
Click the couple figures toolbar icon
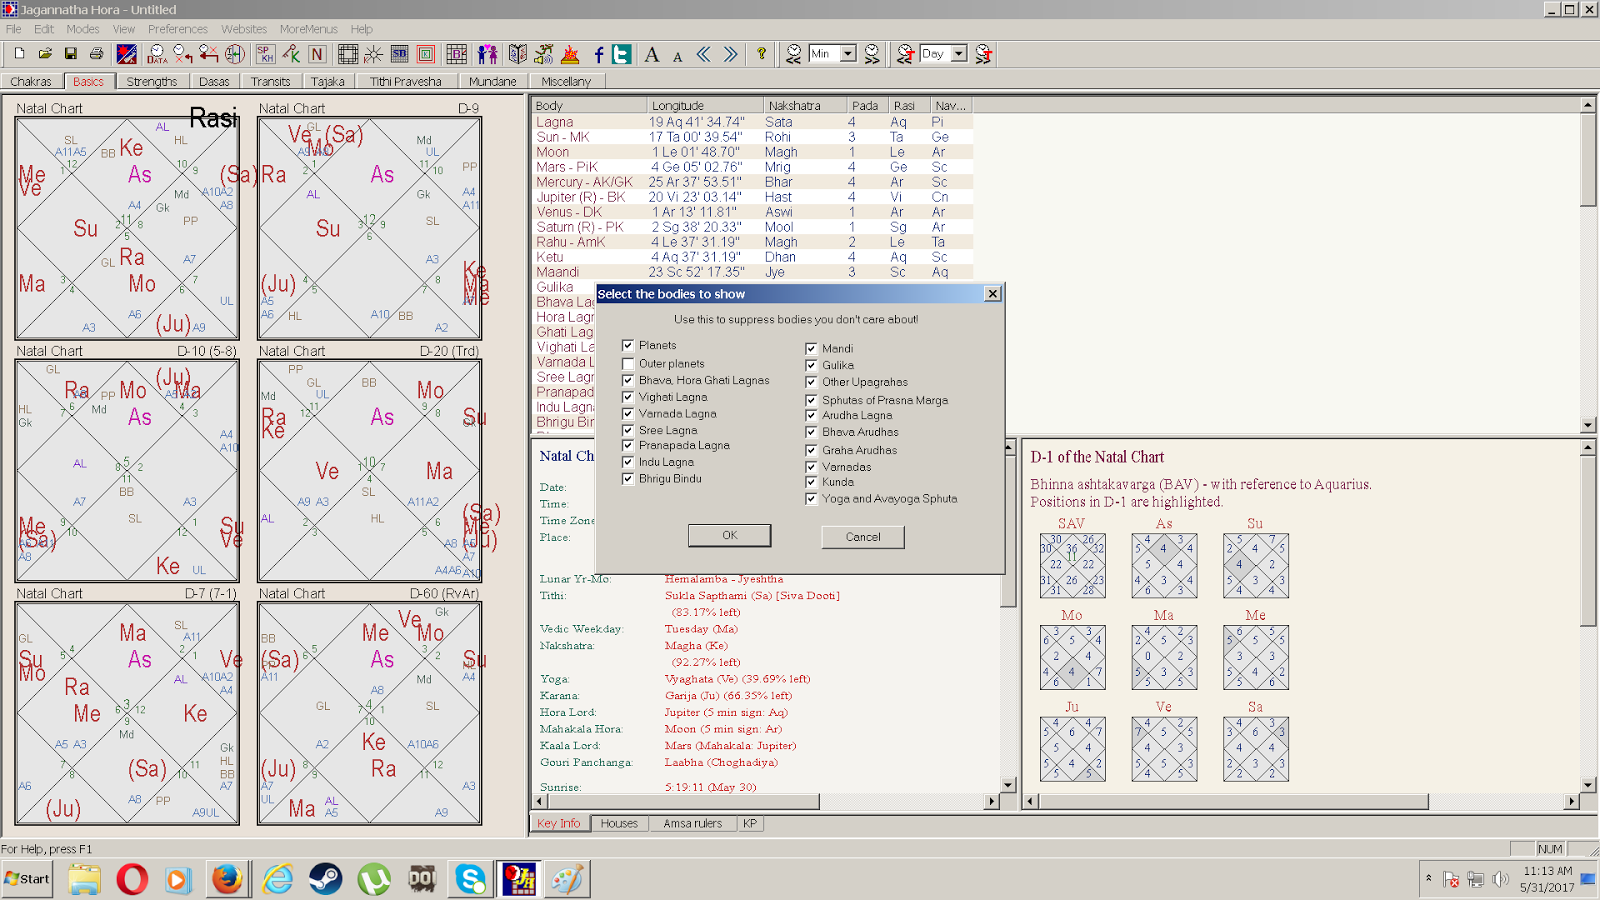point(488,54)
